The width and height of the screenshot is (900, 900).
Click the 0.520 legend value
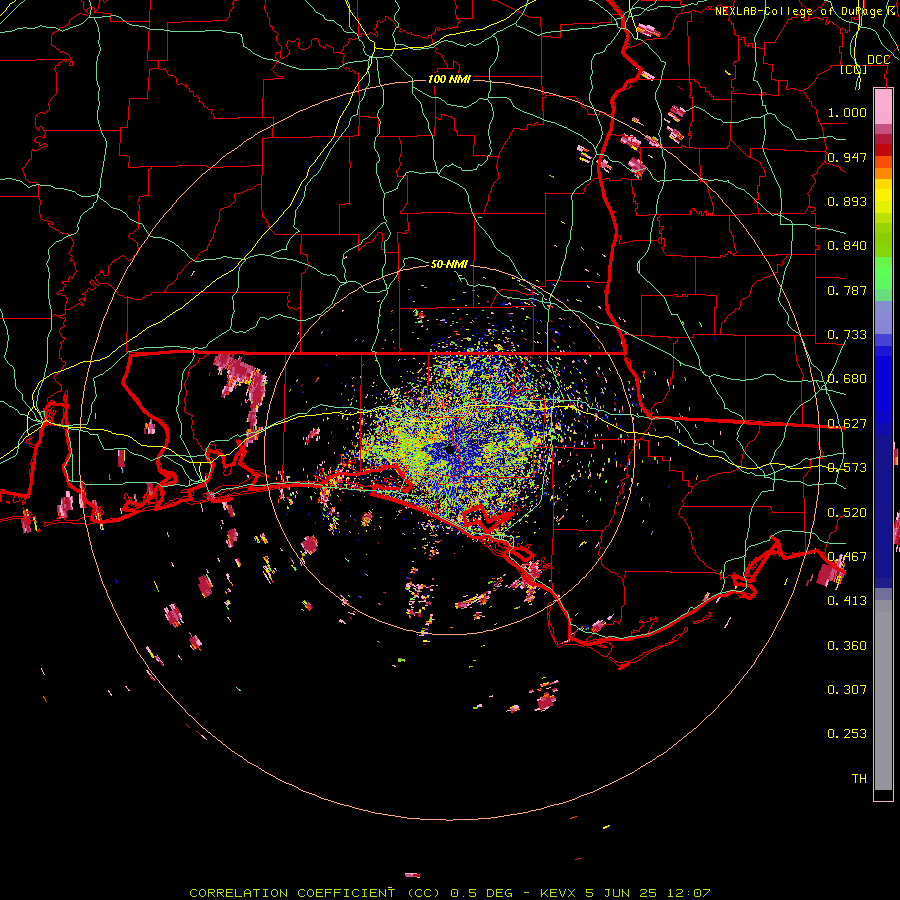(847, 513)
